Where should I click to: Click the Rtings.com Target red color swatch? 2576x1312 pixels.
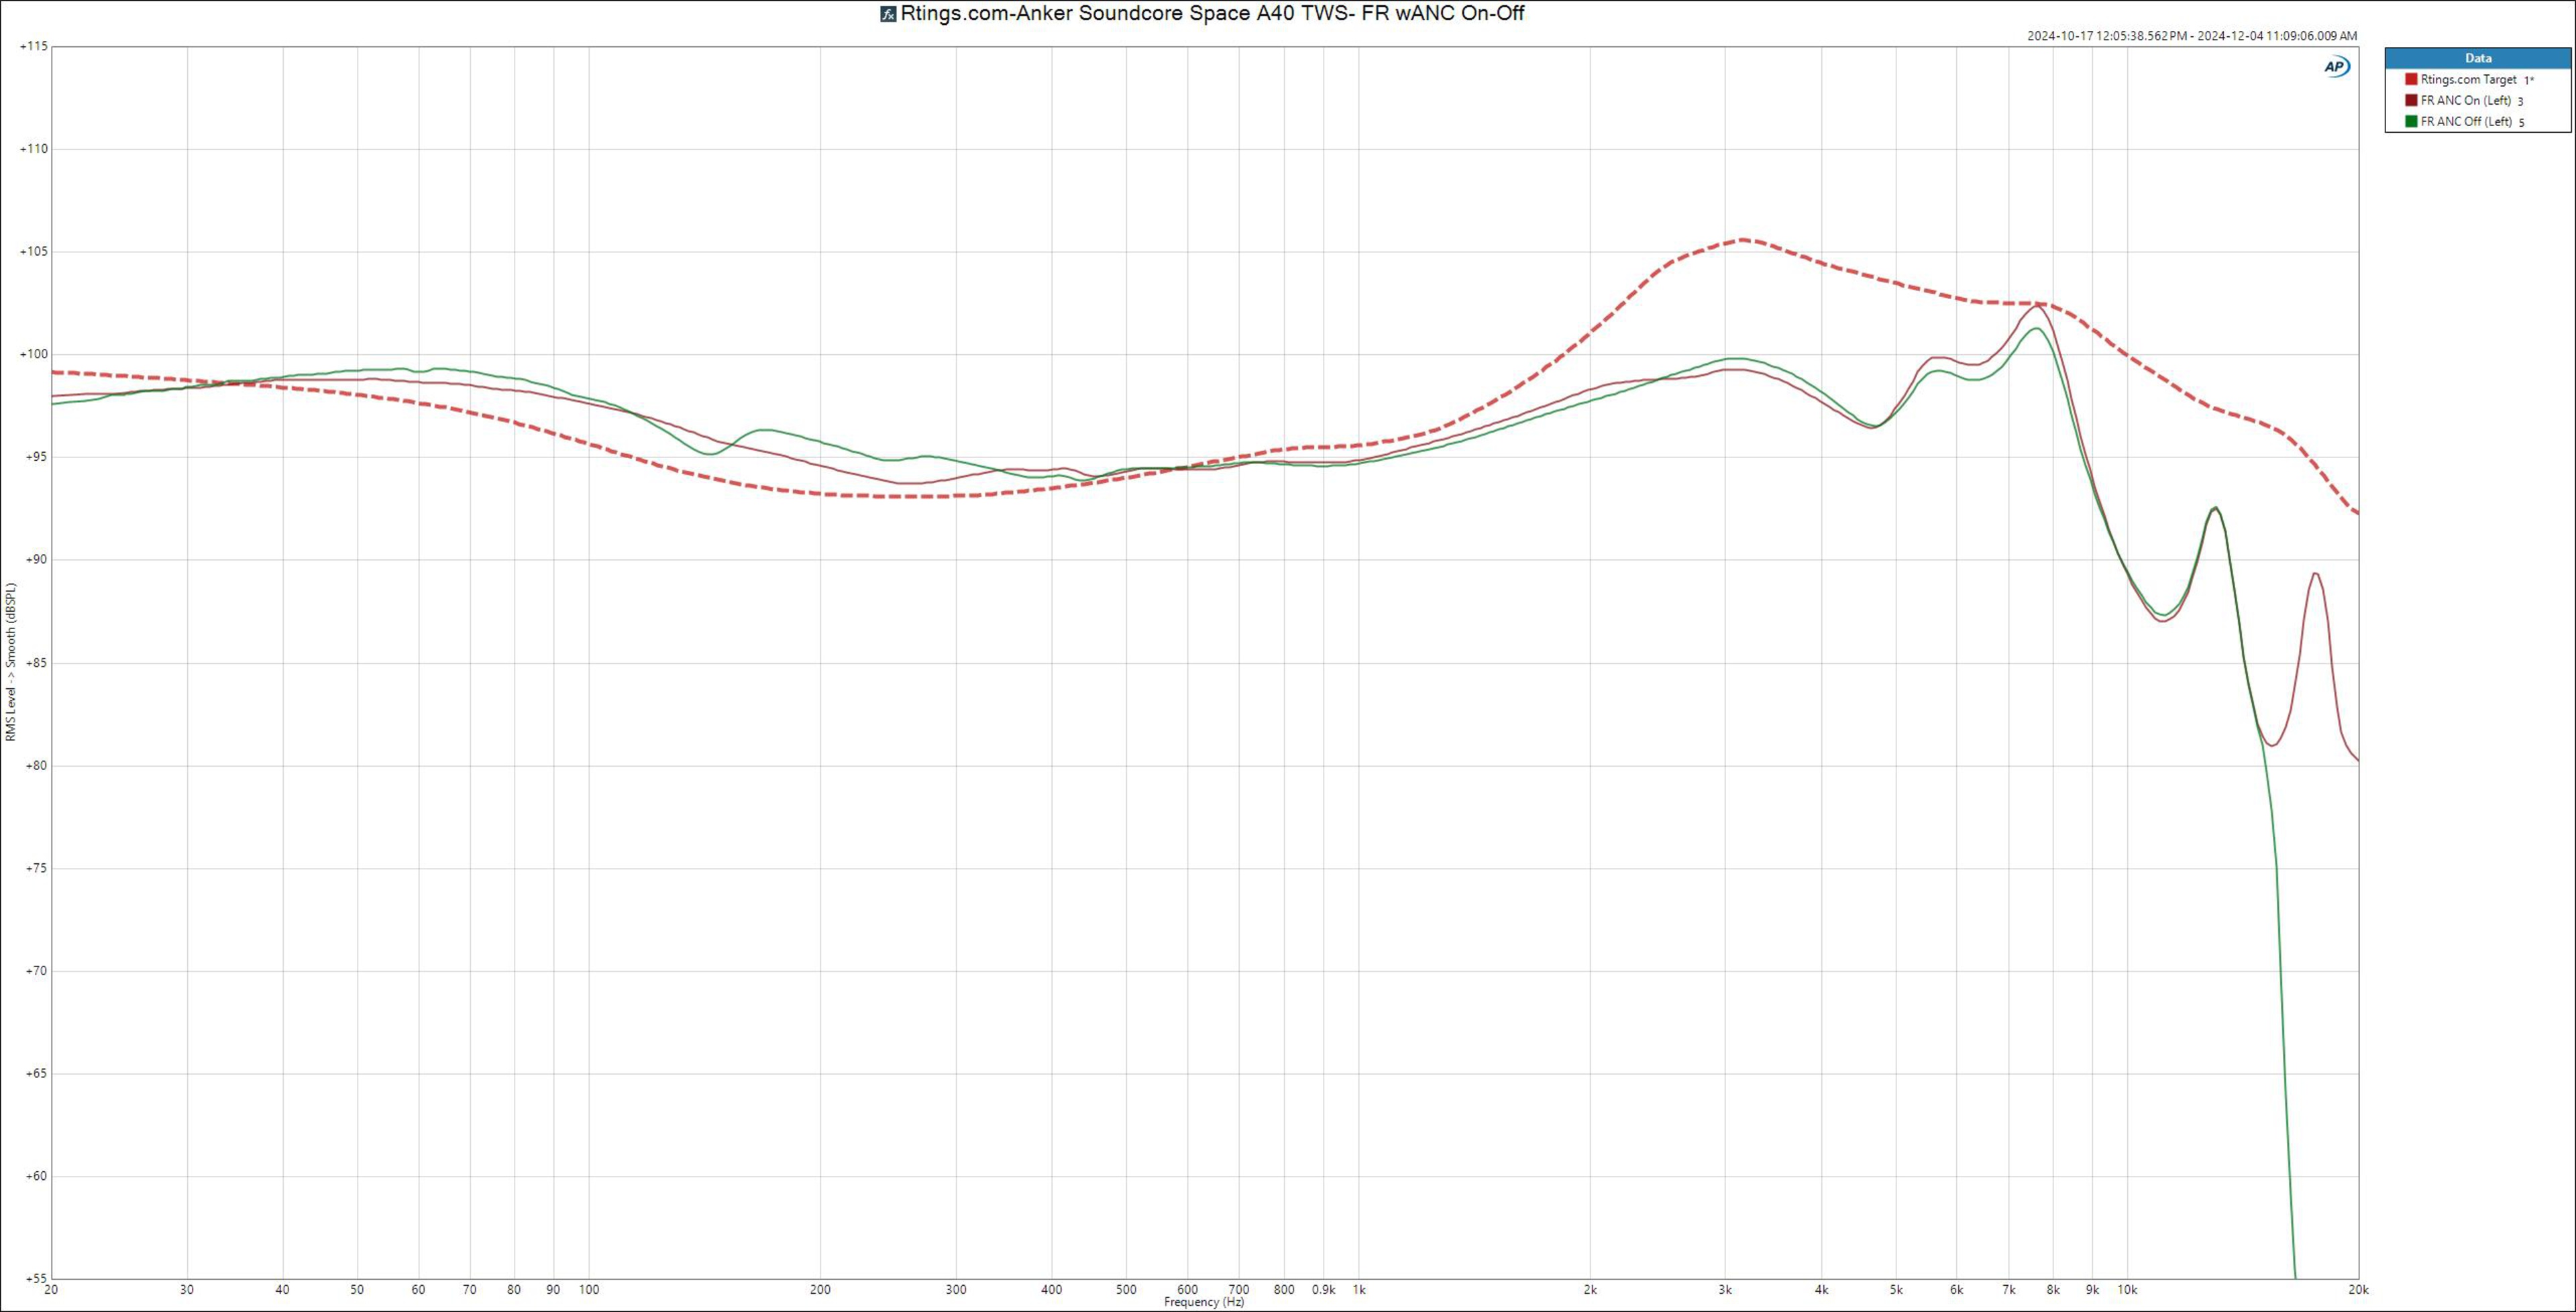click(2411, 79)
